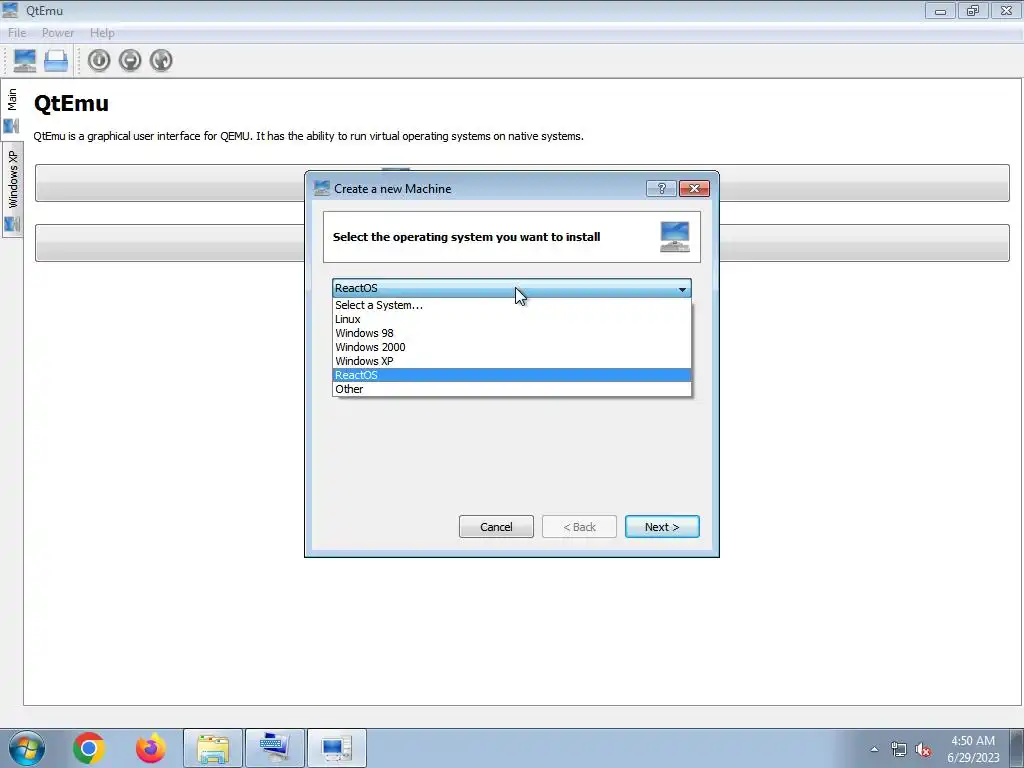Choose Windows 98 from the list
1024x768 pixels.
[511, 333]
